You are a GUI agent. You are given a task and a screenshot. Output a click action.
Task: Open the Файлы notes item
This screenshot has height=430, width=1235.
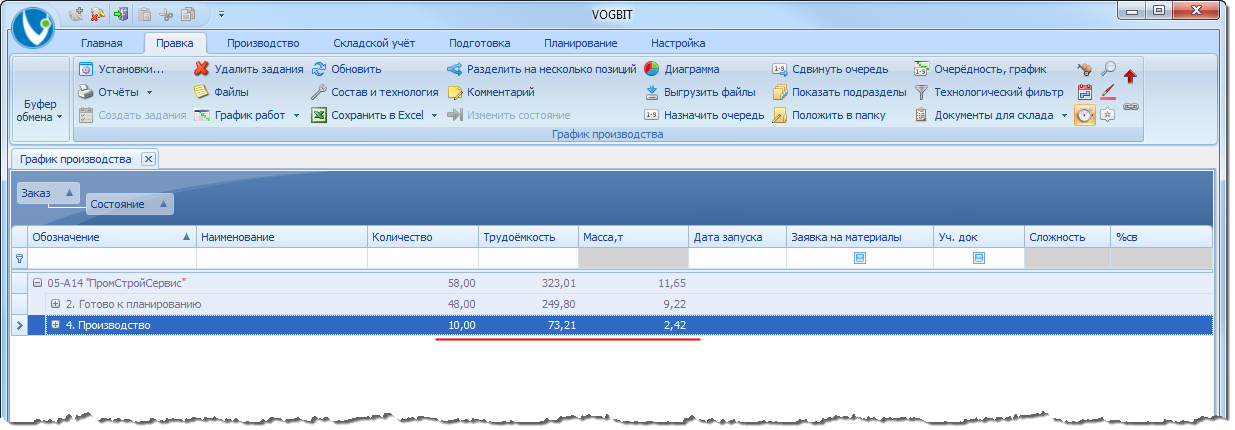tap(221, 92)
